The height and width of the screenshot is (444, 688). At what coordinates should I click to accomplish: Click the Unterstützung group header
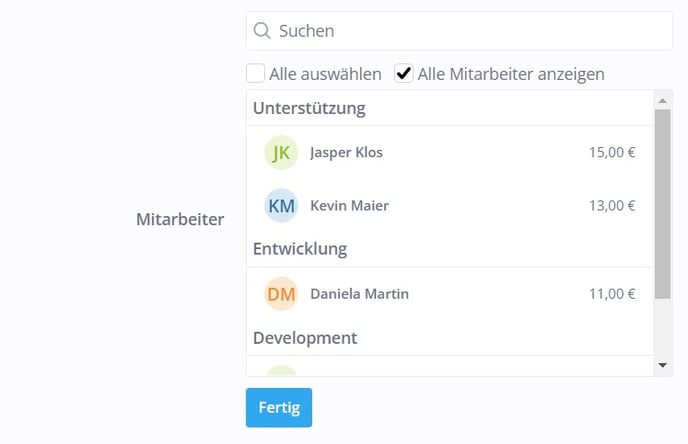[x=309, y=108]
